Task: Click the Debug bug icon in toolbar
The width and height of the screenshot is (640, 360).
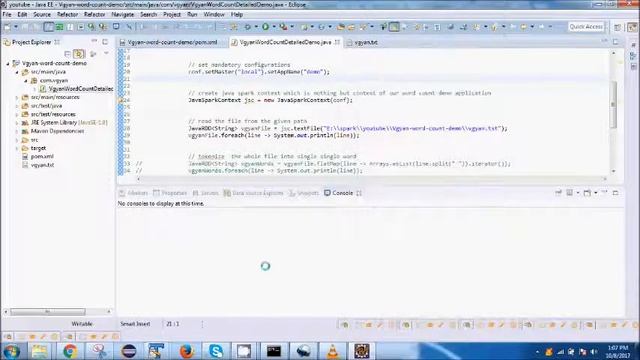Action: 247,27
